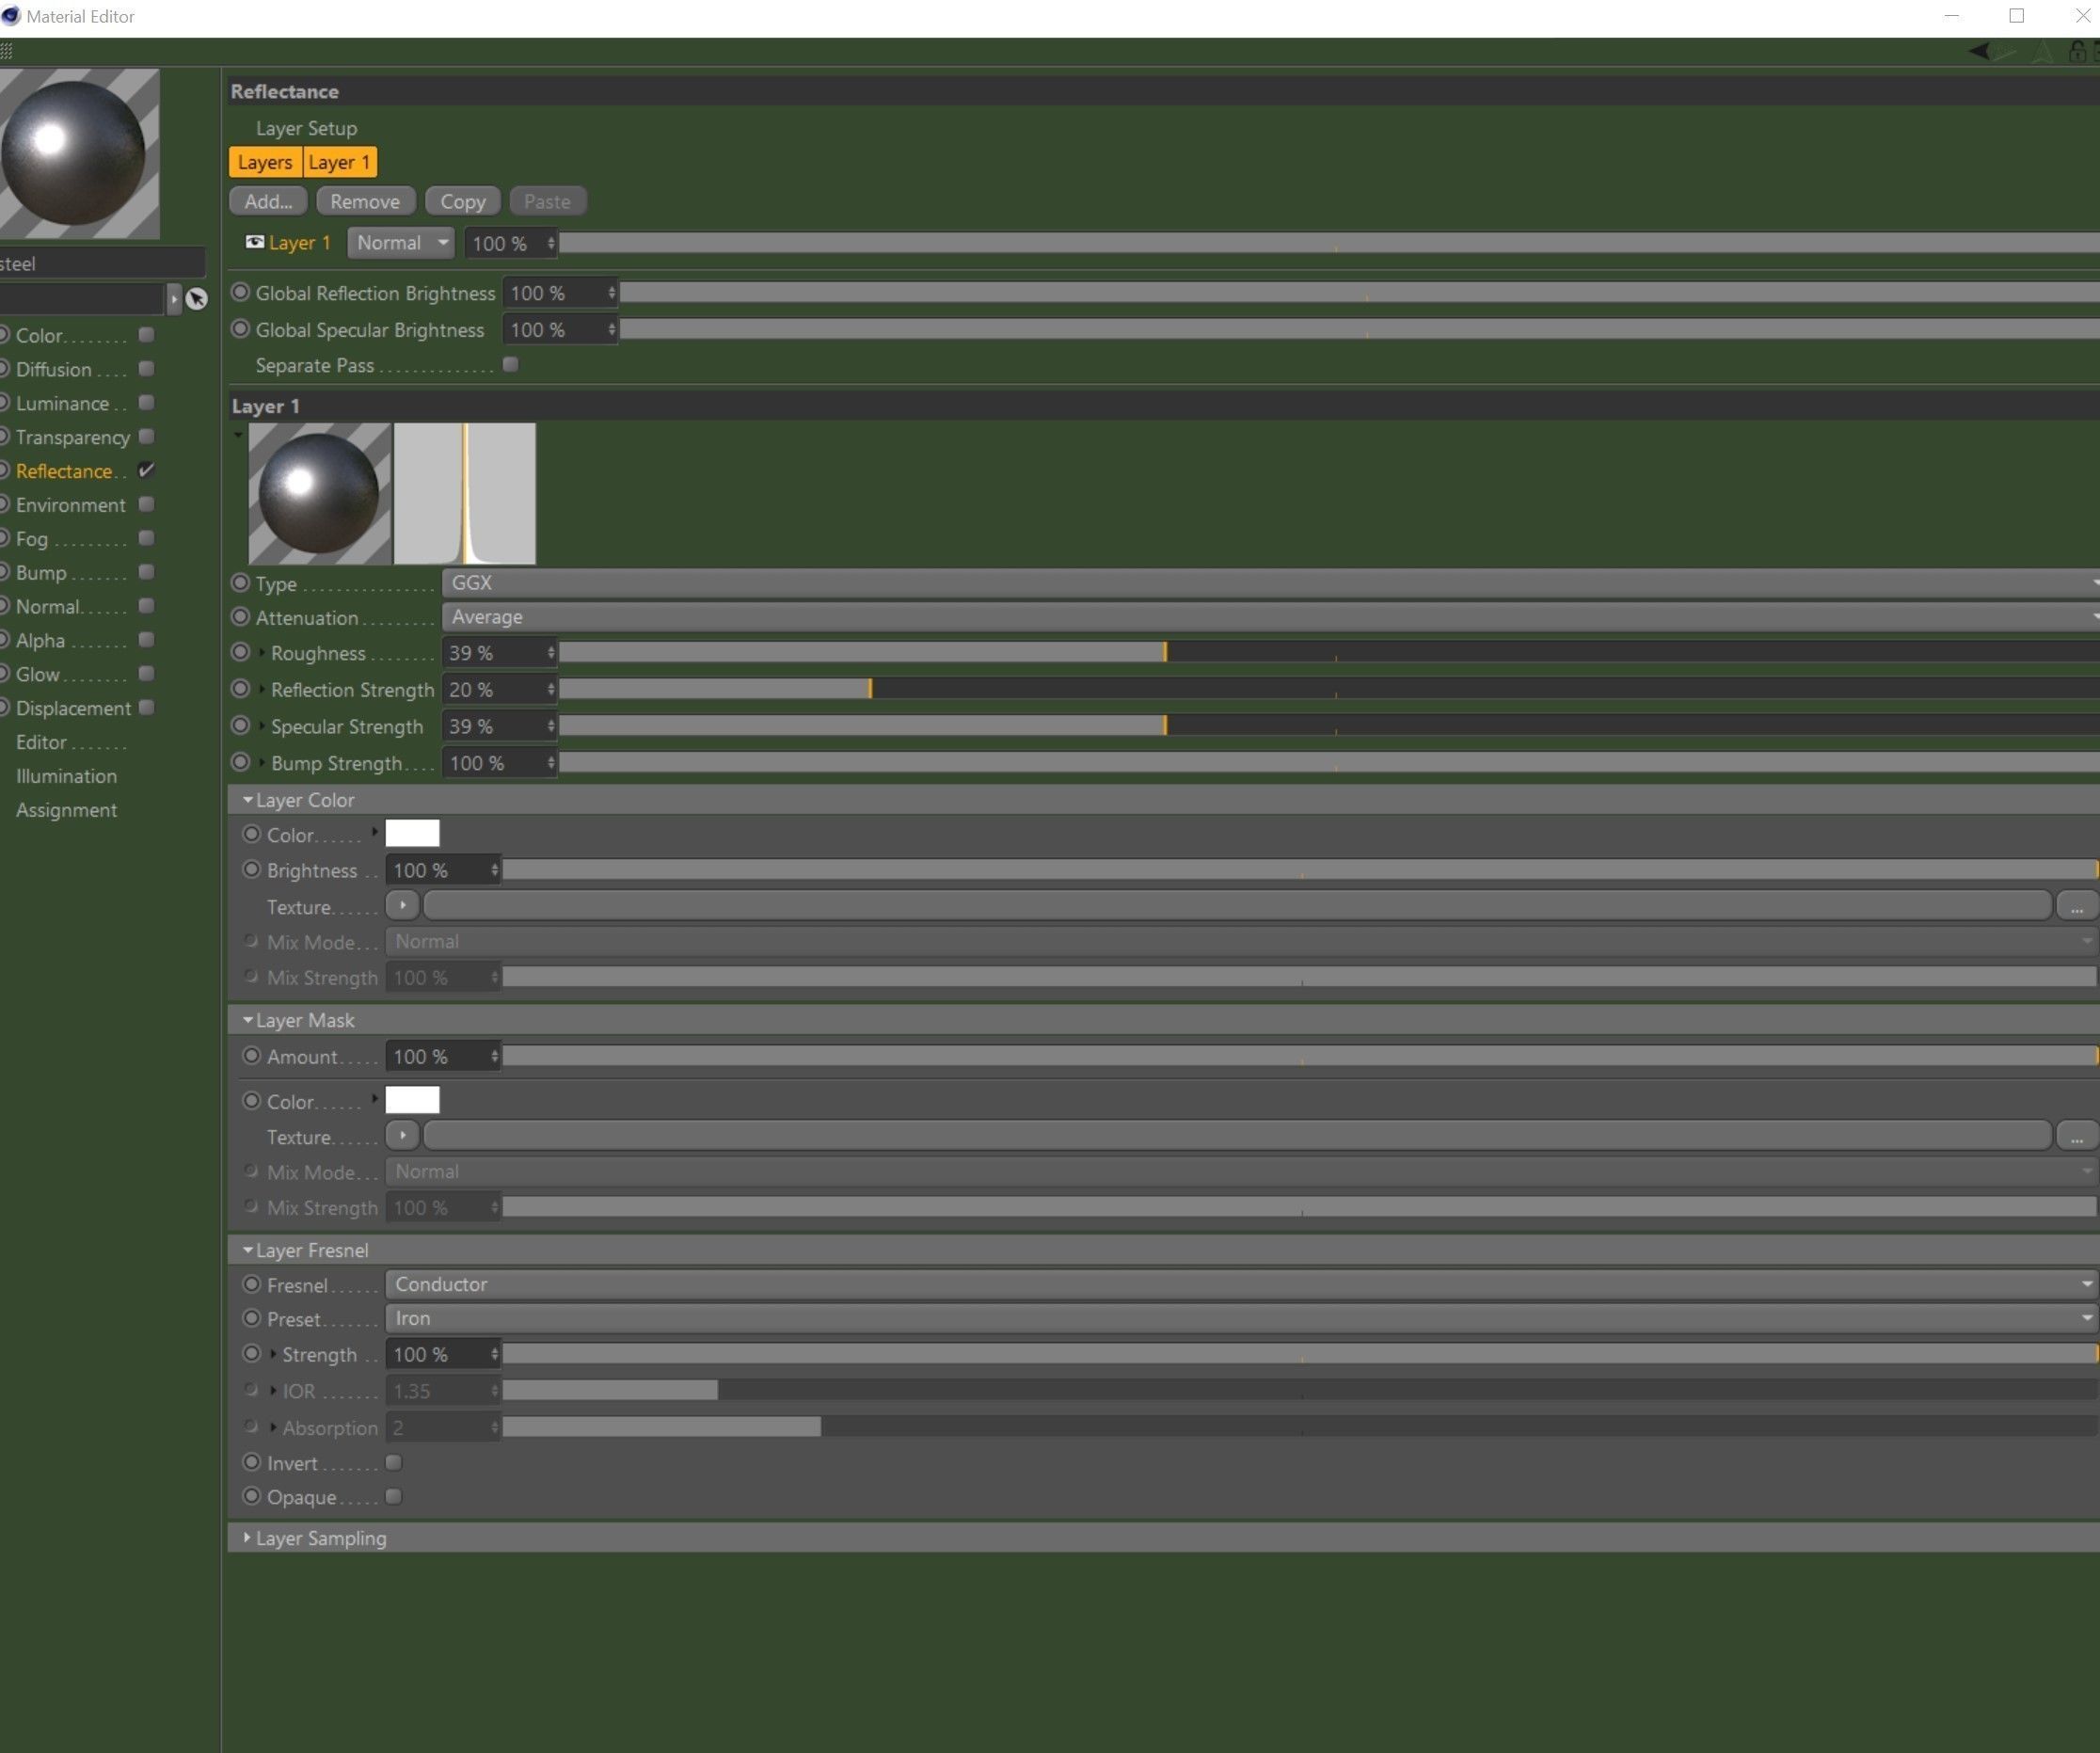Expand the Layer Sampling section

click(x=247, y=1538)
